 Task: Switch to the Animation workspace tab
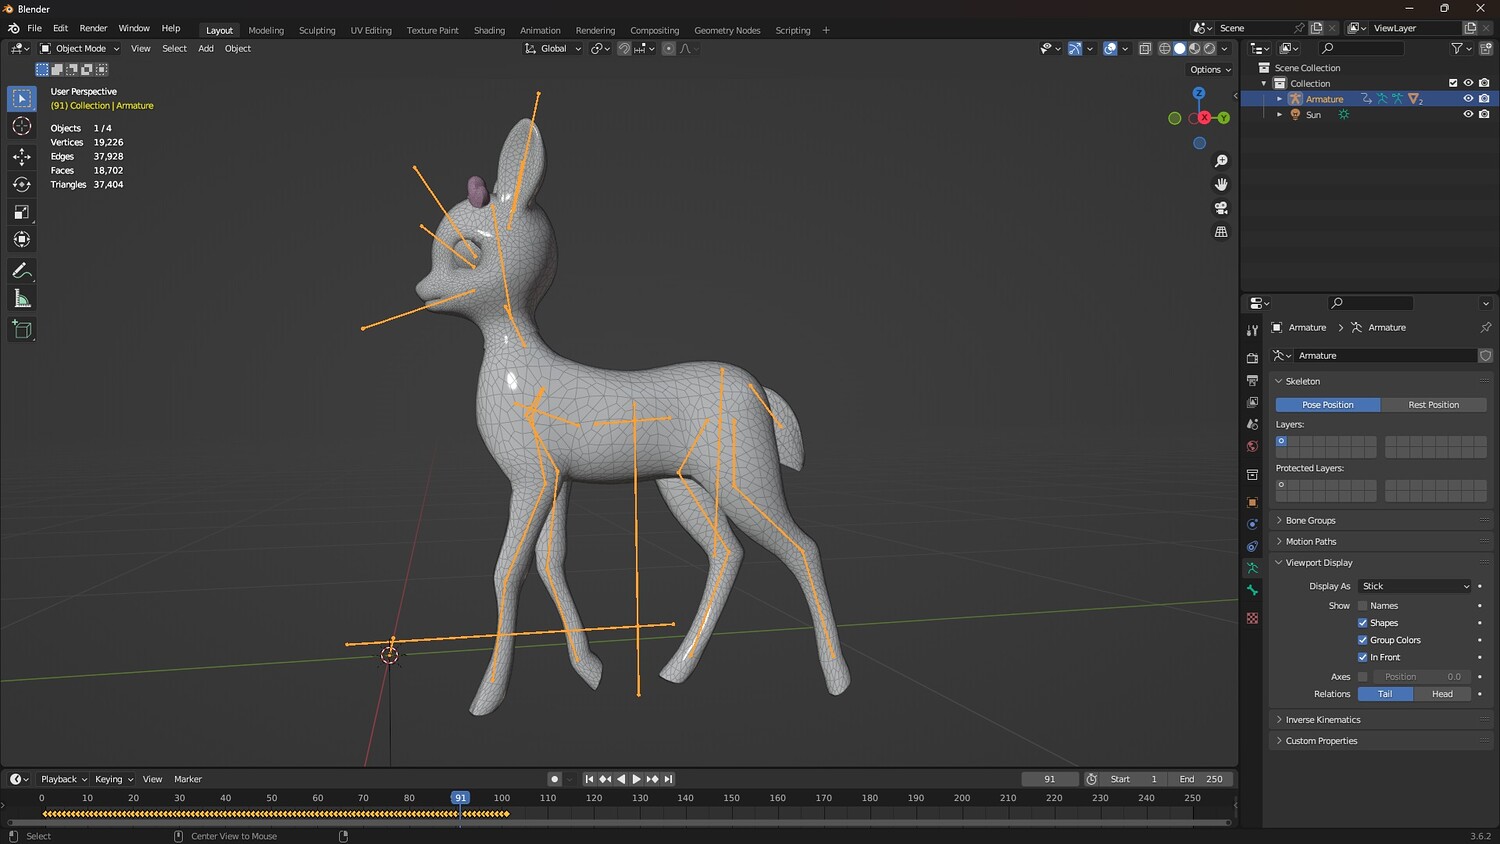tap(540, 30)
